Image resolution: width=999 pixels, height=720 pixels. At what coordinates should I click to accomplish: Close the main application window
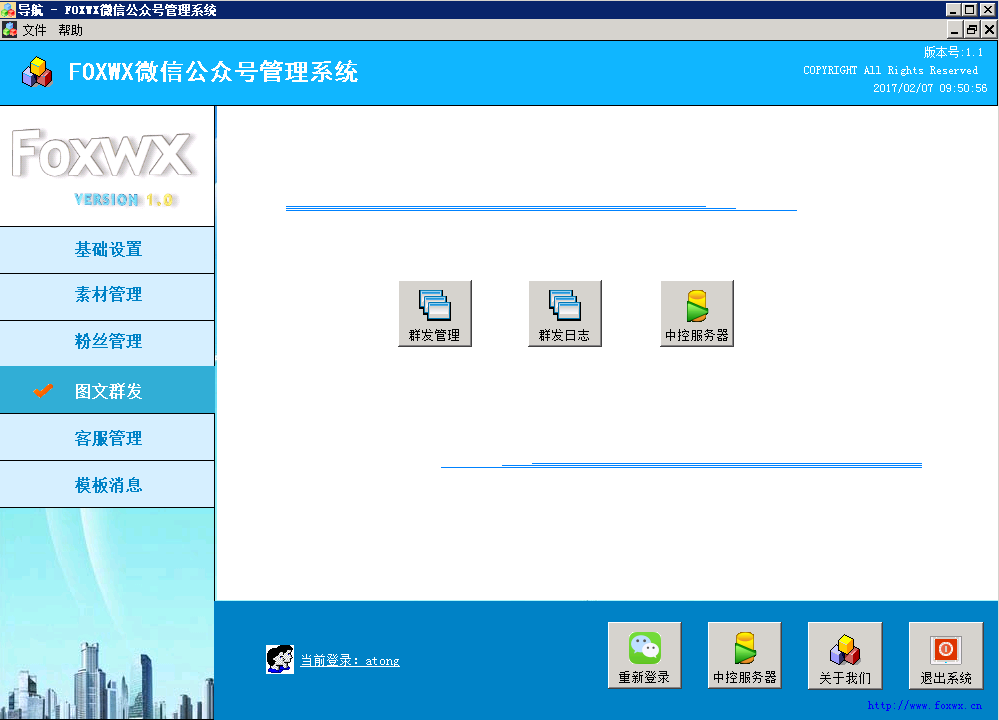coord(988,10)
